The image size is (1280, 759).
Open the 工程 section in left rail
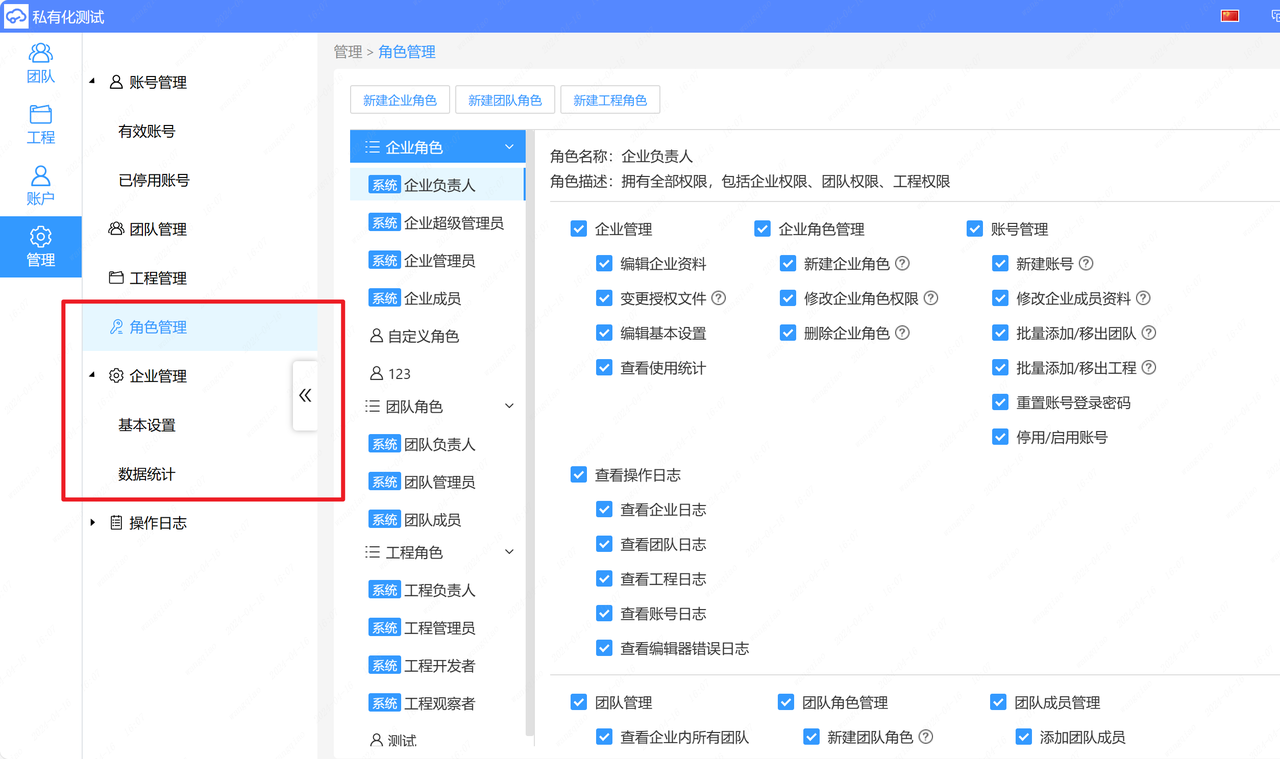click(41, 124)
